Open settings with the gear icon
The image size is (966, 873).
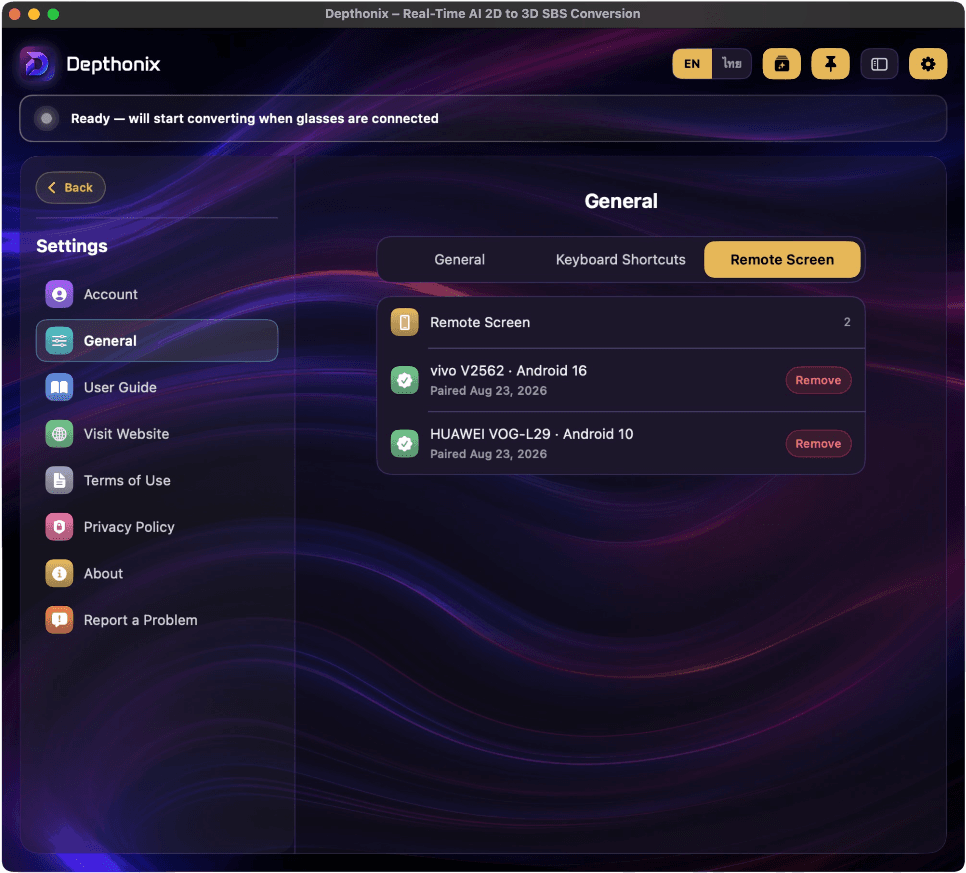927,63
